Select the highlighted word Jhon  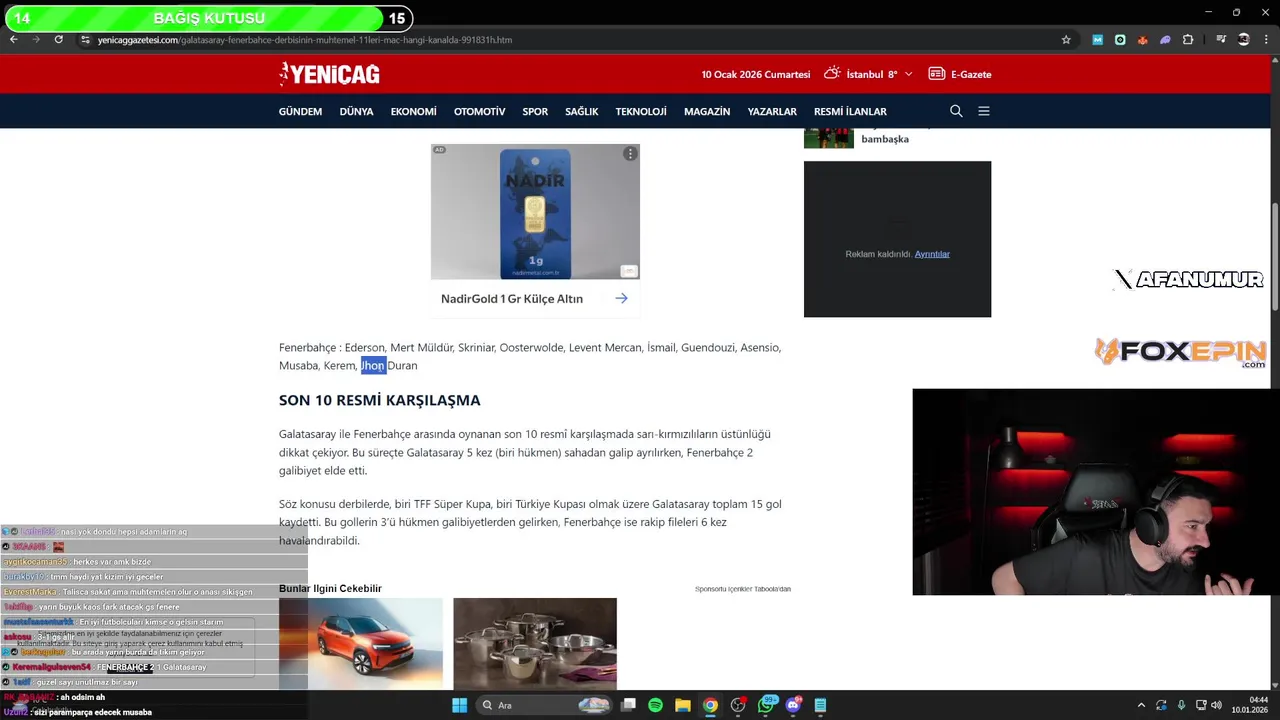point(373,366)
